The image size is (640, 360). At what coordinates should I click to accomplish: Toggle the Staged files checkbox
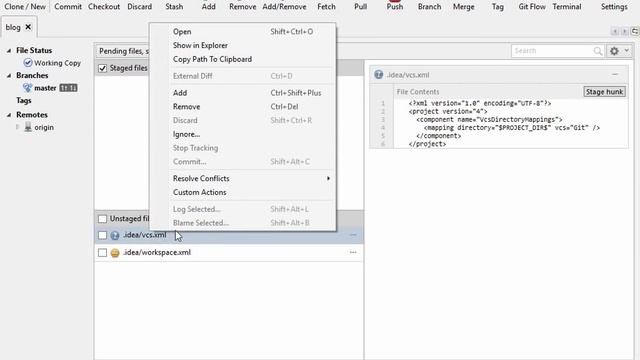[x=102, y=68]
